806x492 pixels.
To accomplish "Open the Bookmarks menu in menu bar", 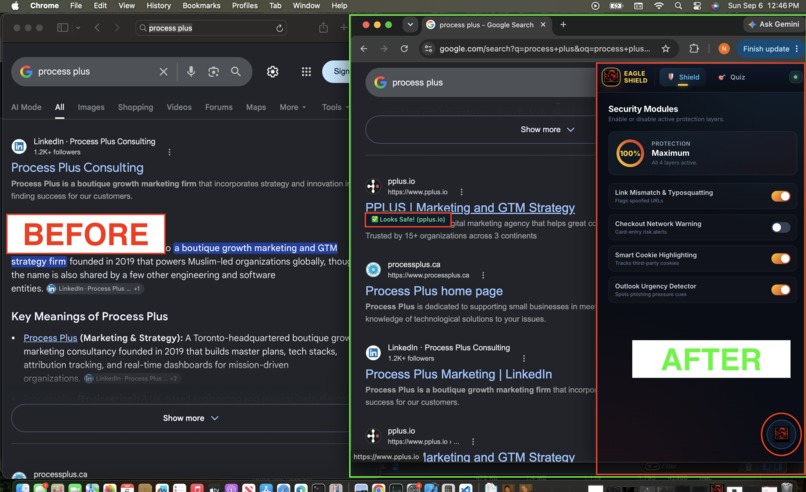I will pos(201,6).
